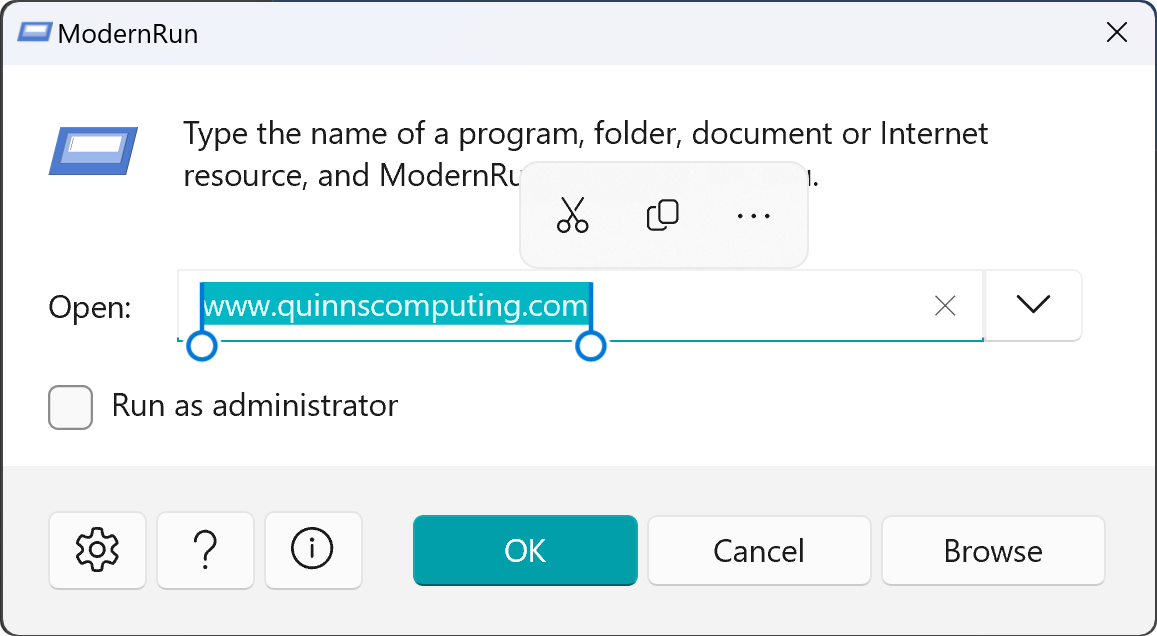This screenshot has height=636, width=1157.
Task: Copy the selected URL using copy icon
Action: (x=663, y=215)
